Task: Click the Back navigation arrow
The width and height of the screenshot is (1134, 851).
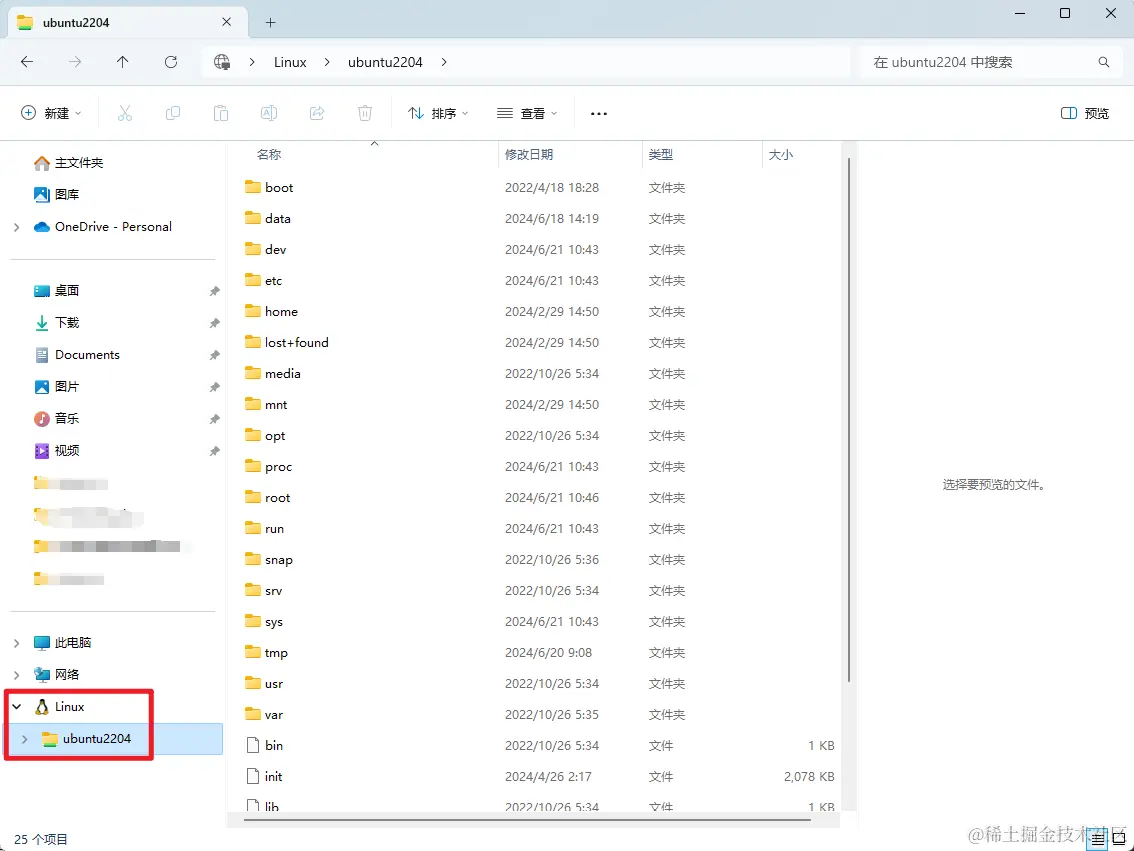Action: pos(27,62)
